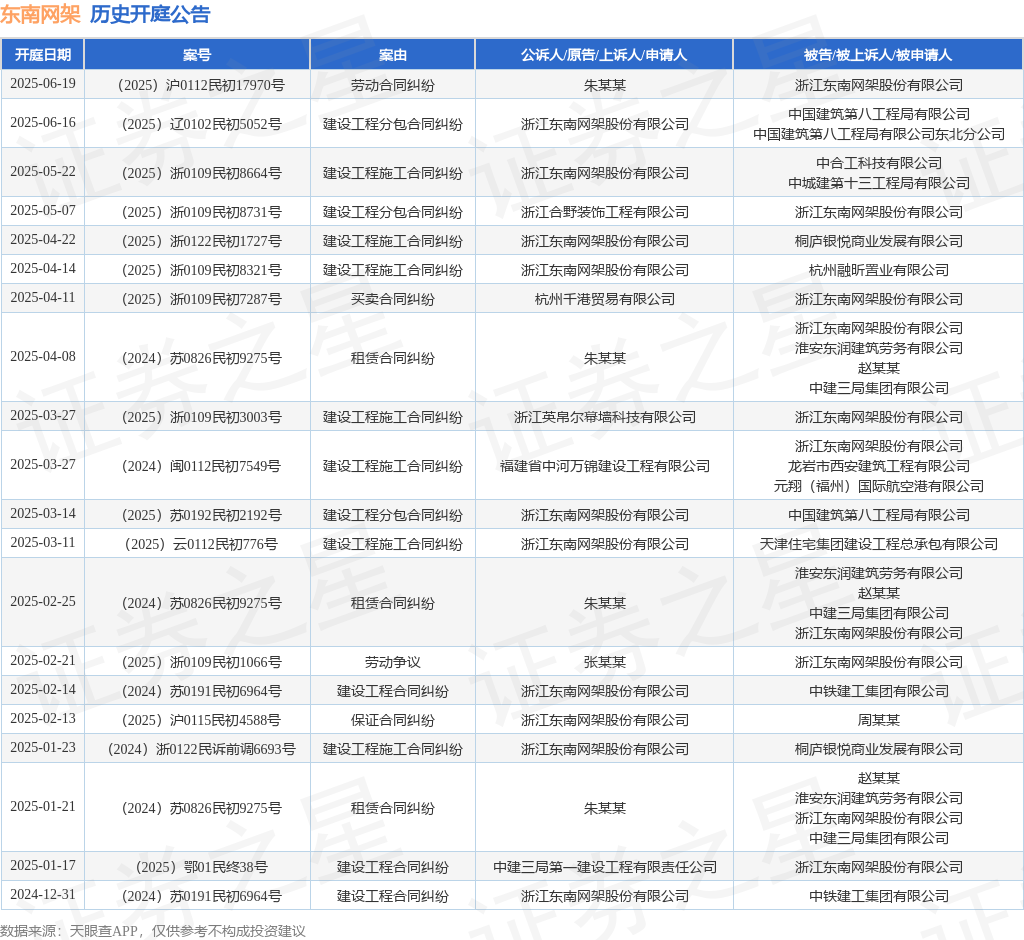Click date cell 2025-05-07
The height and width of the screenshot is (940, 1024).
(42, 210)
